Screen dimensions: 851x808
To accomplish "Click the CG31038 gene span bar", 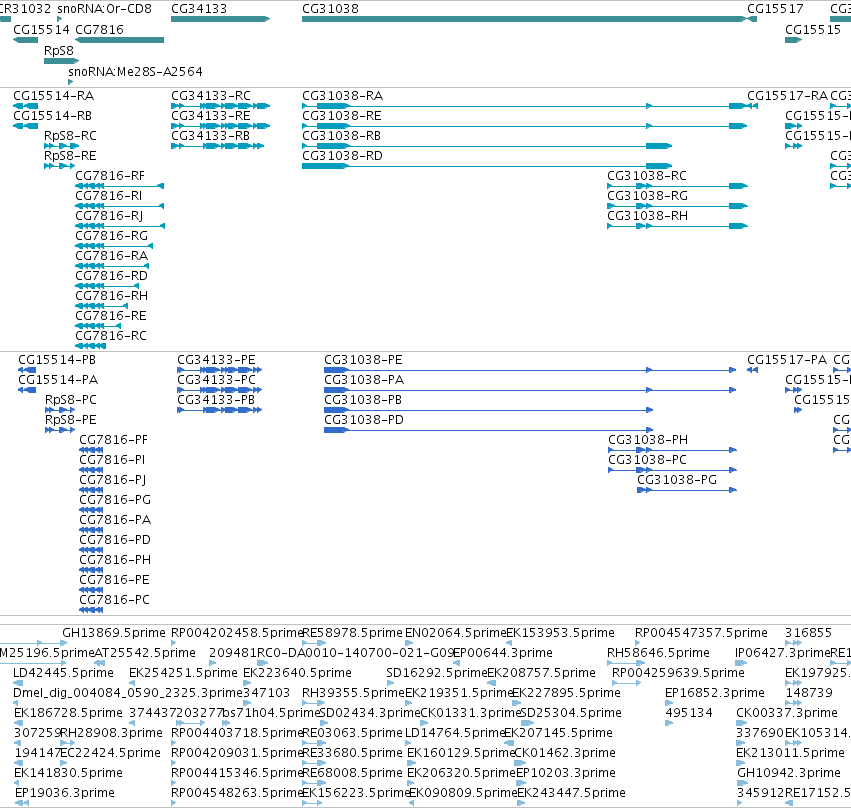I will (x=524, y=19).
